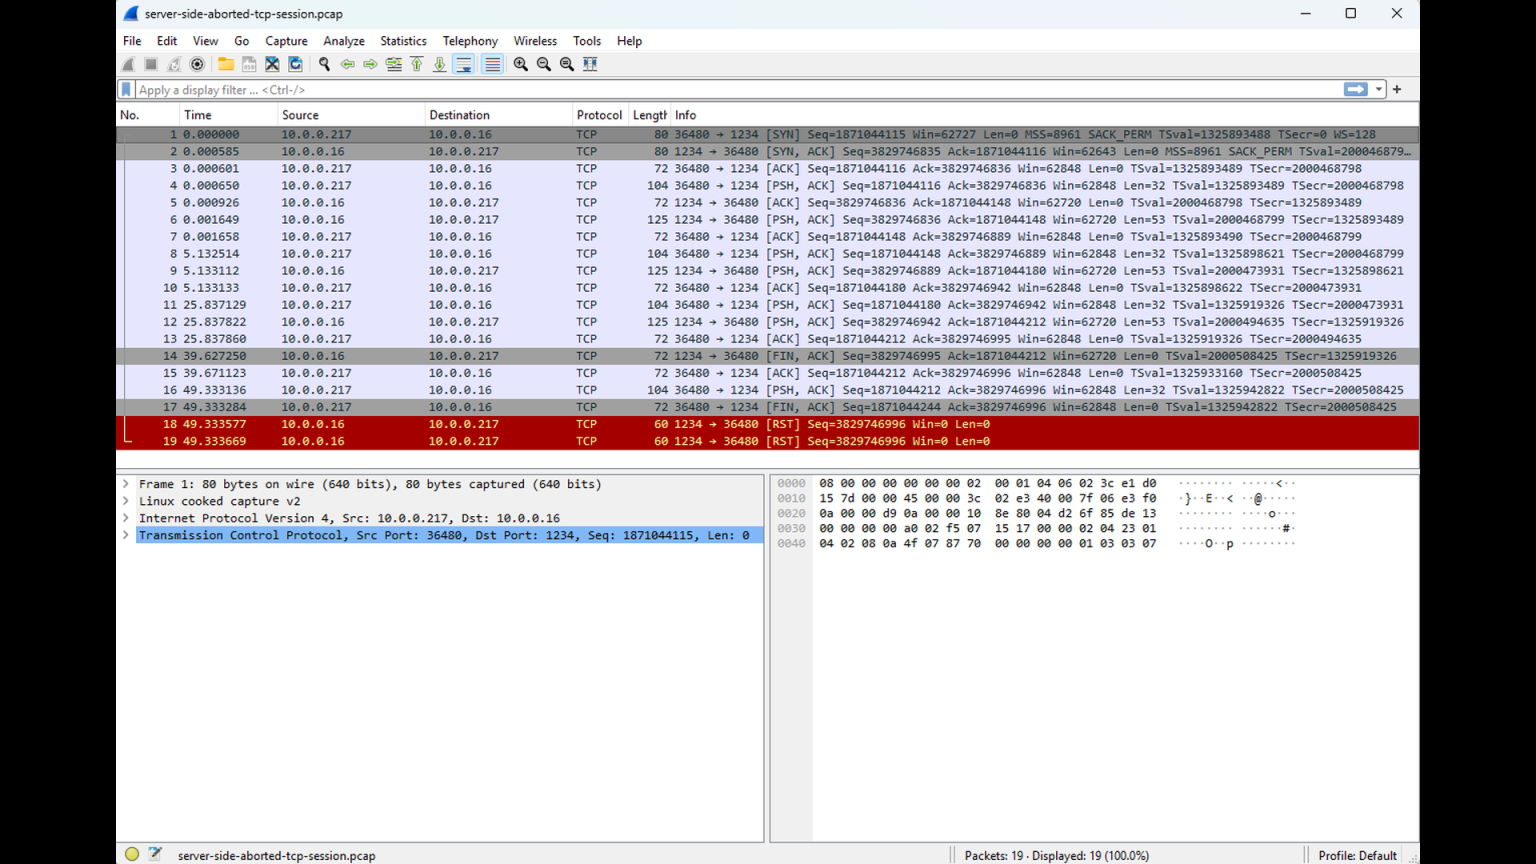The height and width of the screenshot is (864, 1536).
Task: Expand the Linux cooked capture v2 row
Action: click(126, 501)
